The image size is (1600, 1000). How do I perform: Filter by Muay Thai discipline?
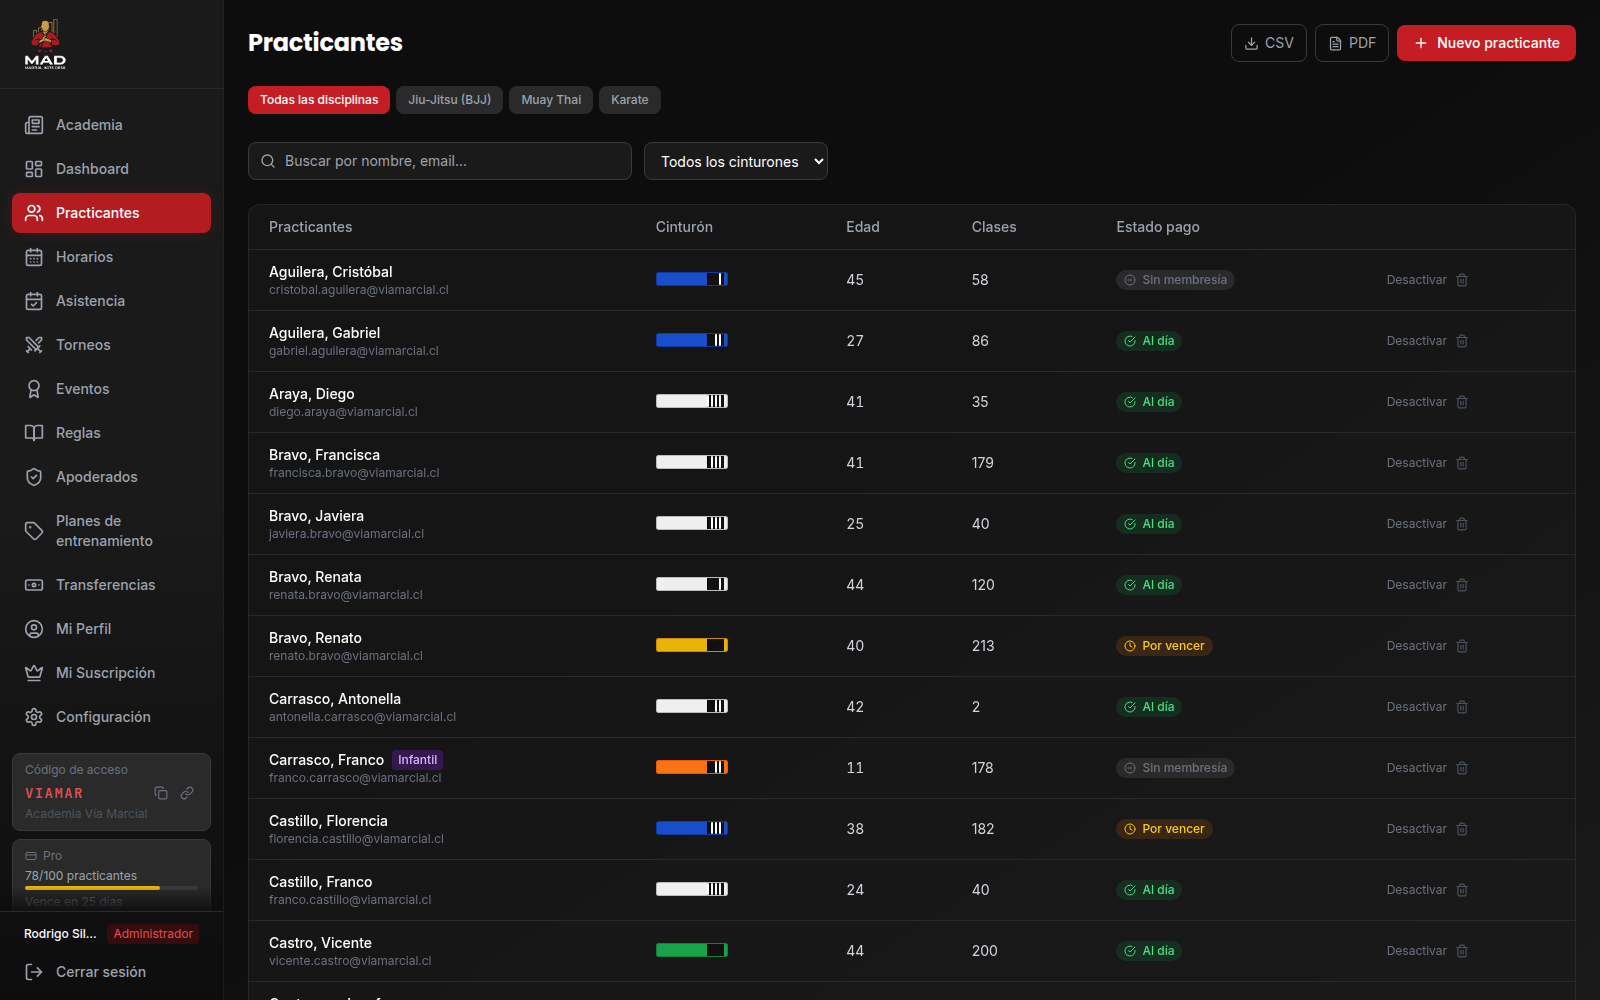click(x=551, y=100)
